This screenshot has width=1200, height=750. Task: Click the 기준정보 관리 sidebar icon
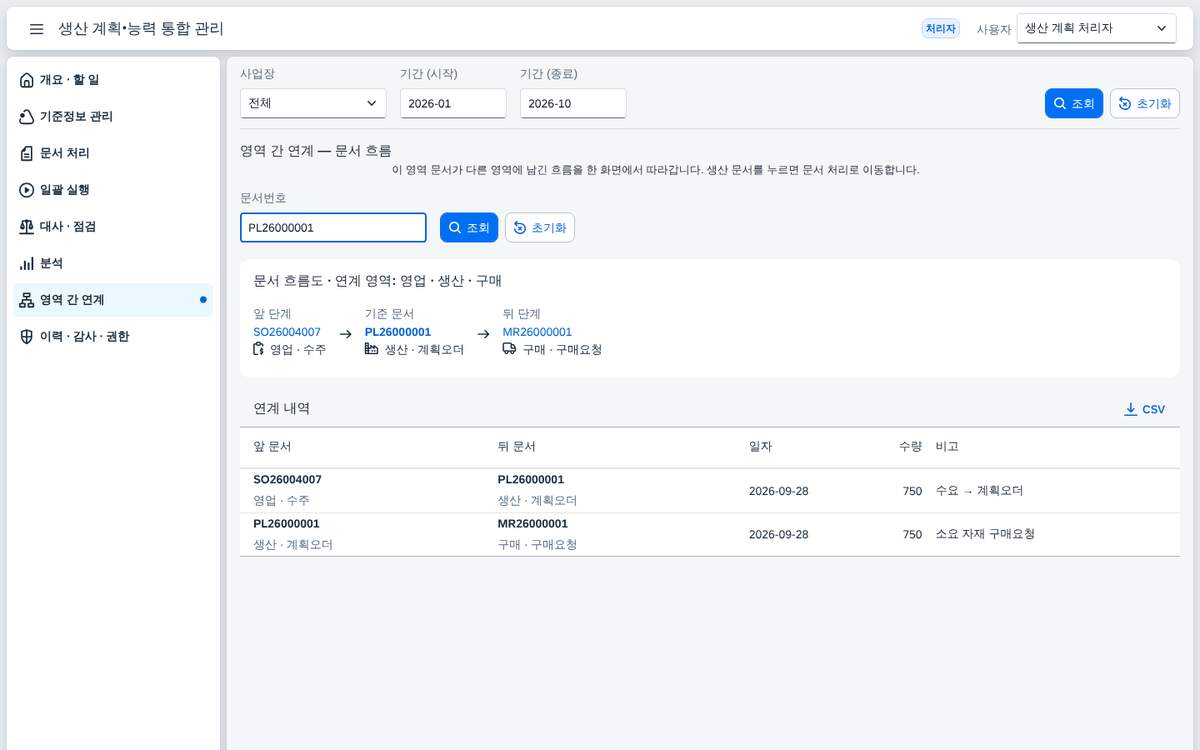coord(27,117)
